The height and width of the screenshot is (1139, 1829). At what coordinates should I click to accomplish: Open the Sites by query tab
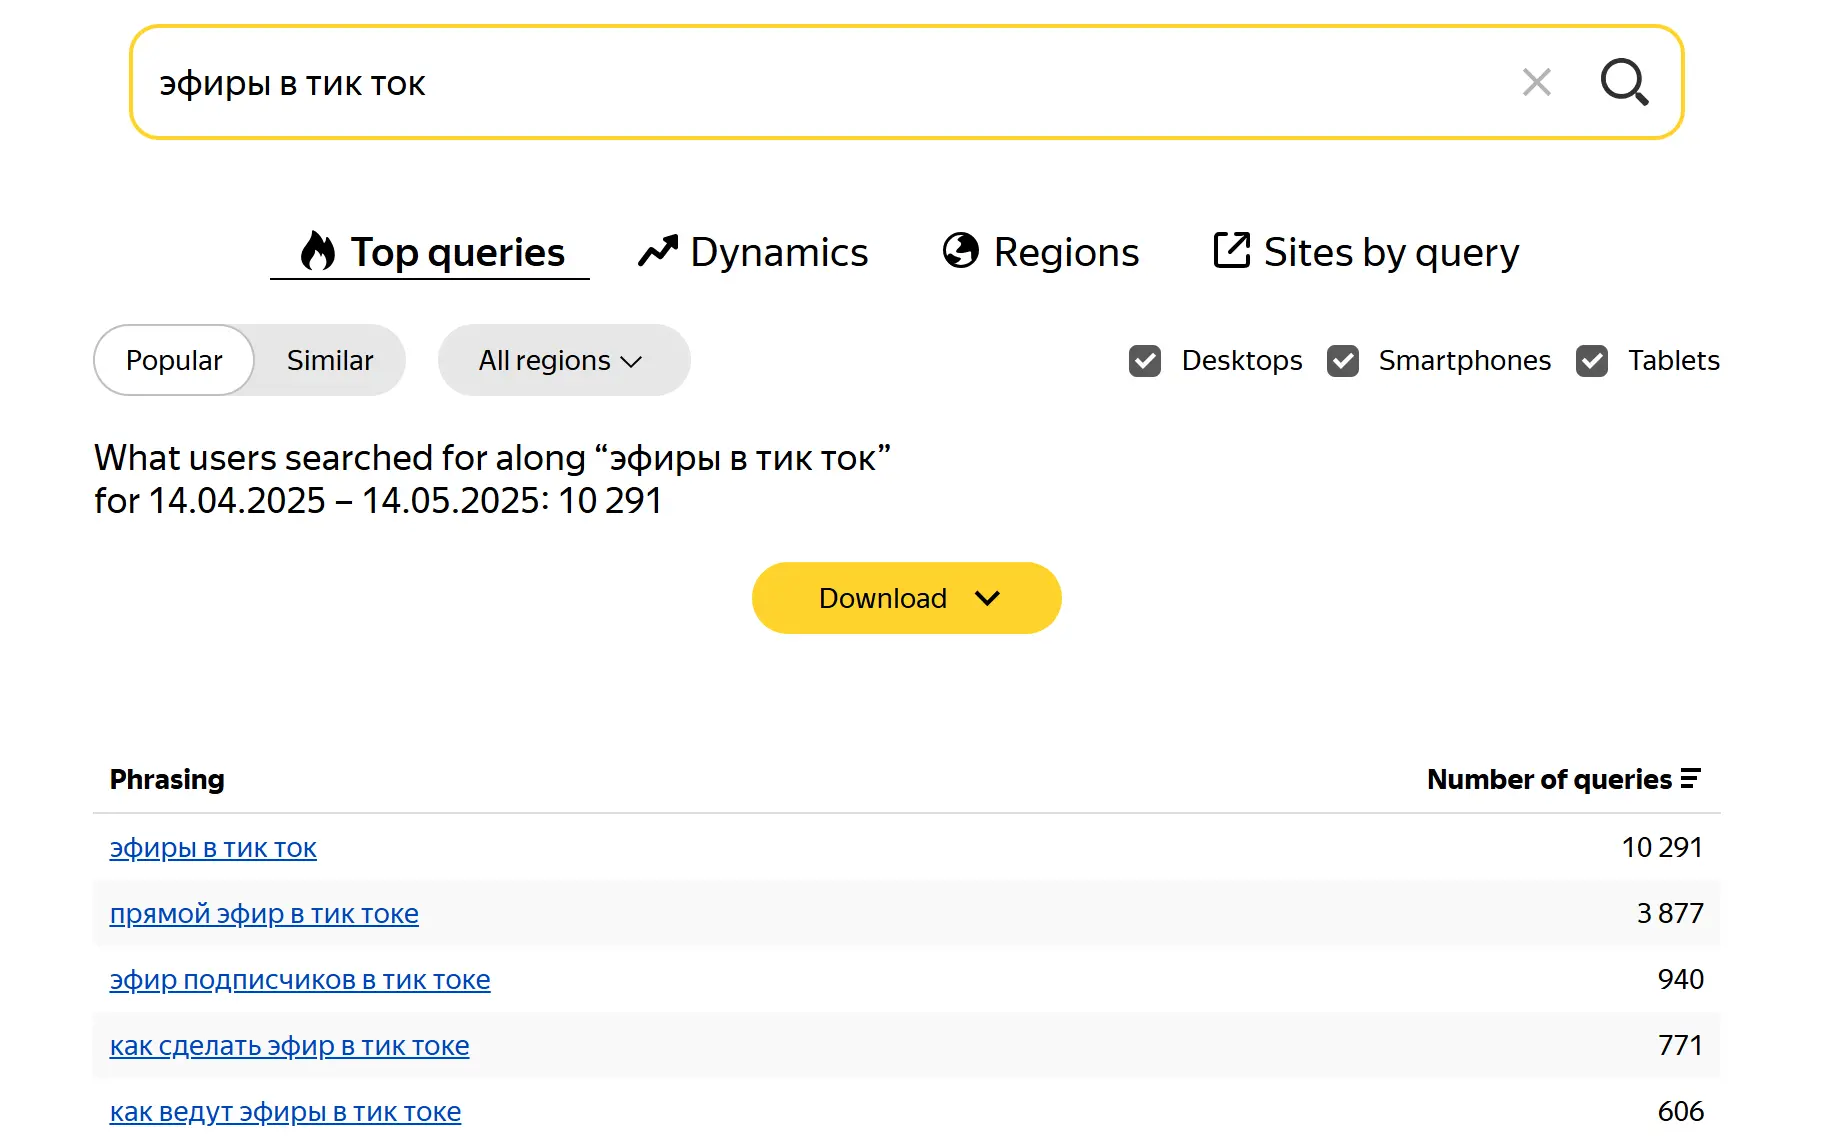pos(1366,252)
